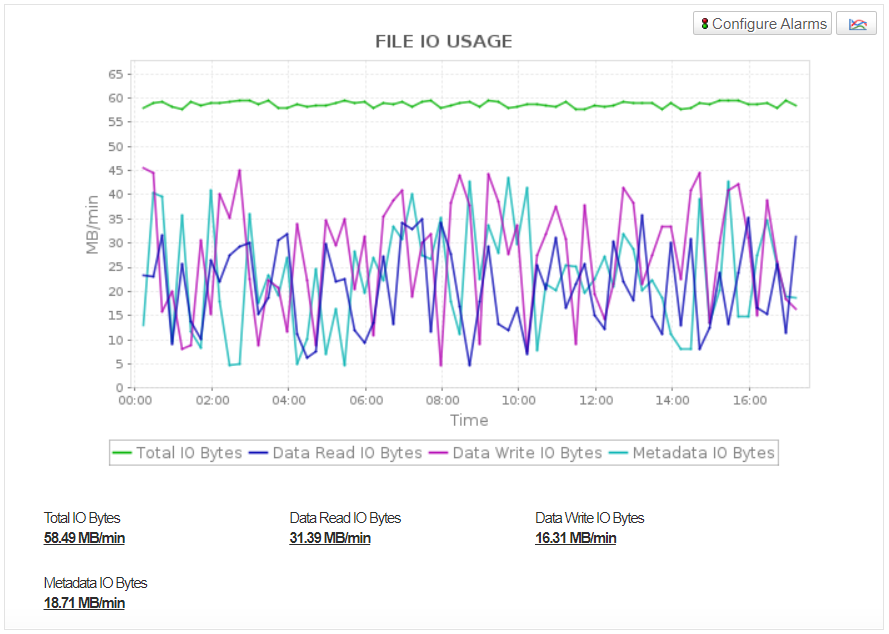The image size is (889, 634).
Task: Toggle Data Read IO Bytes legend label
Action: 347,453
